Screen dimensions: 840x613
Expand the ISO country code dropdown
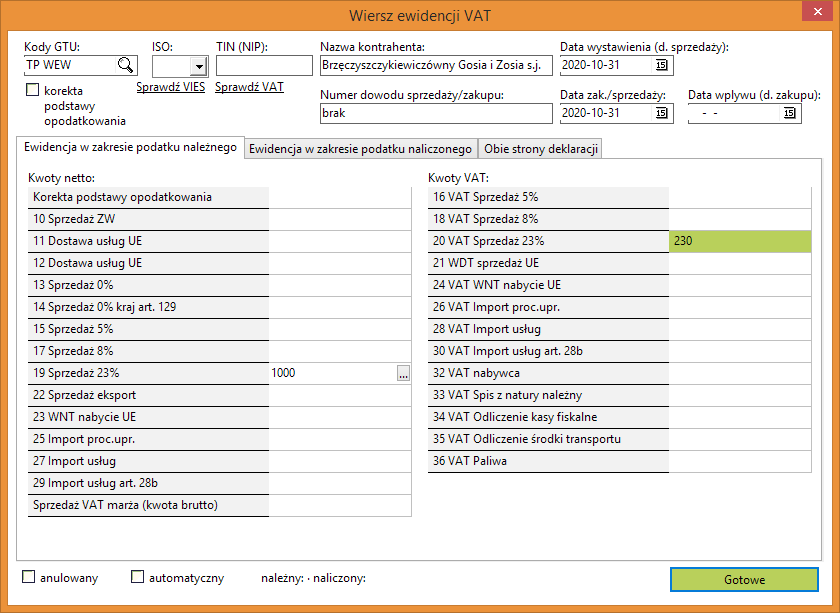click(199, 66)
